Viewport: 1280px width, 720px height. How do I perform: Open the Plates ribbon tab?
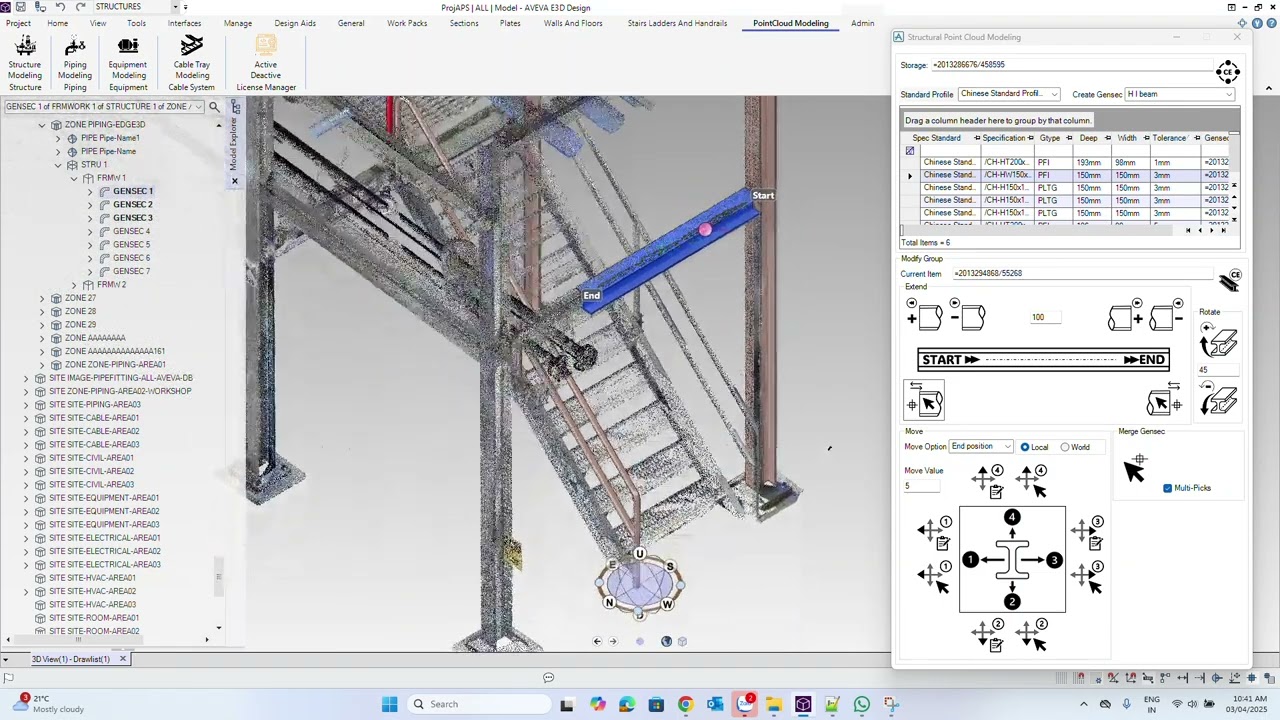coord(510,23)
